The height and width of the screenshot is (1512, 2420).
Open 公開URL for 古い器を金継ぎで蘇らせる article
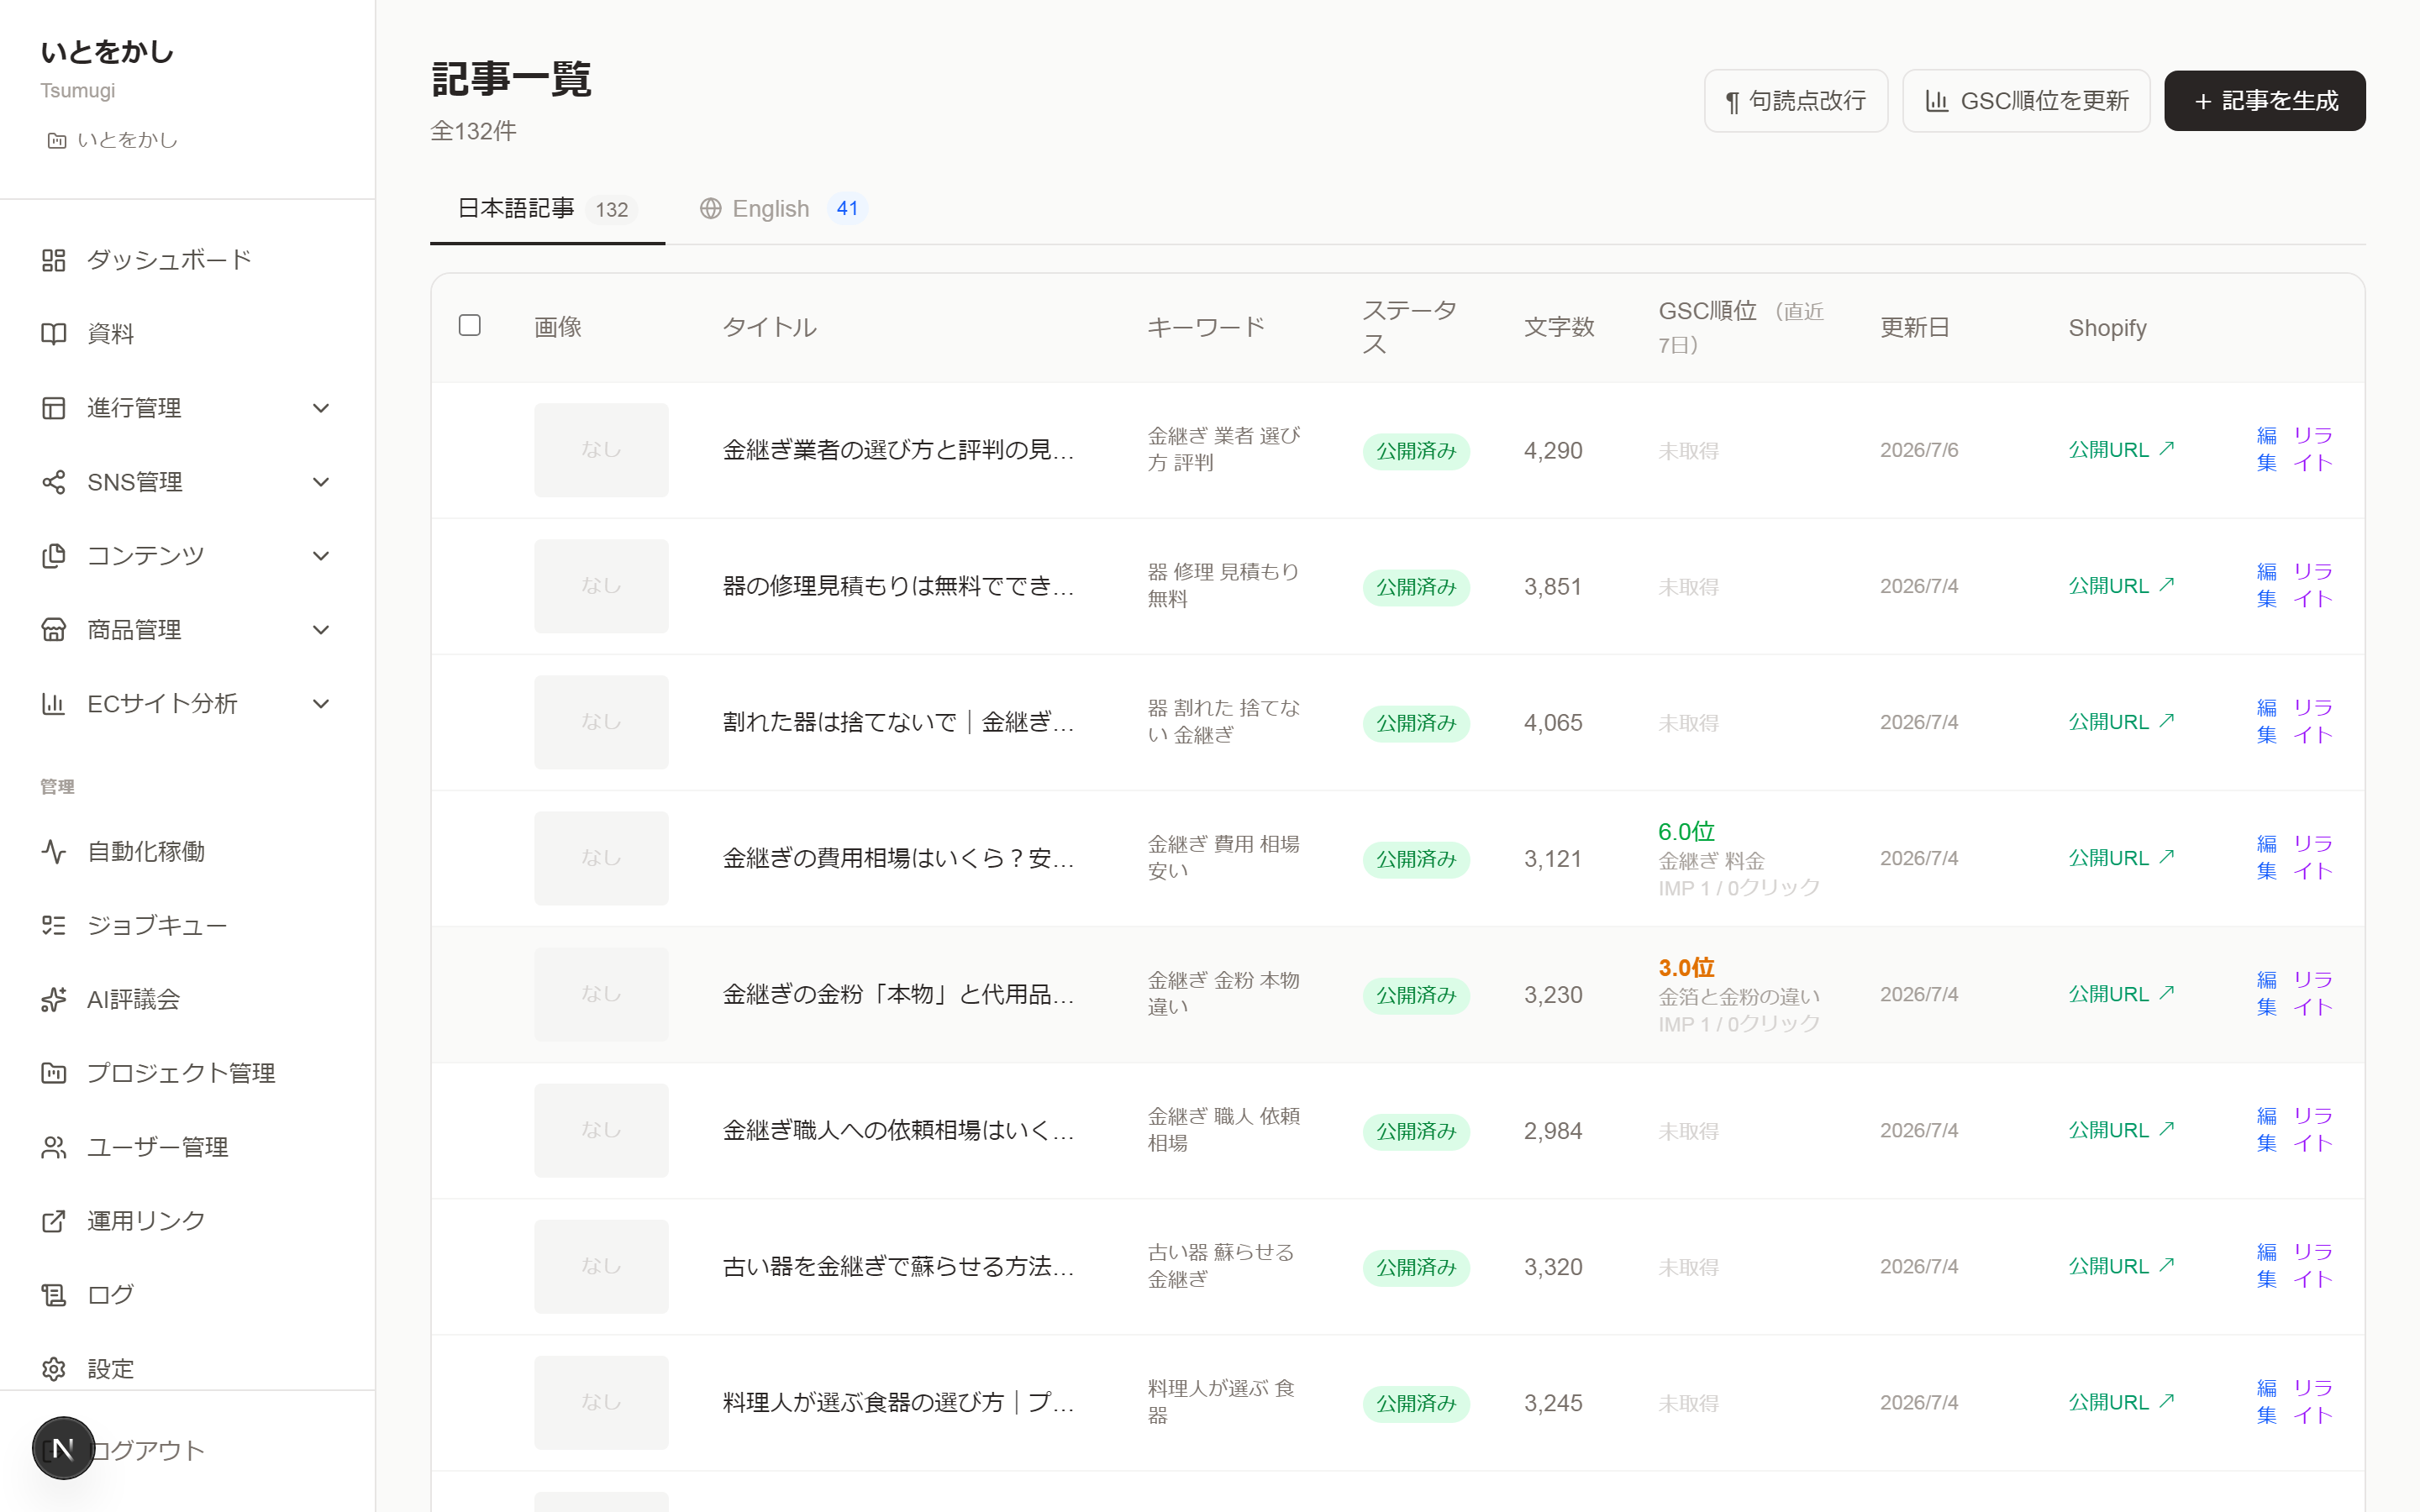[x=2121, y=1266]
